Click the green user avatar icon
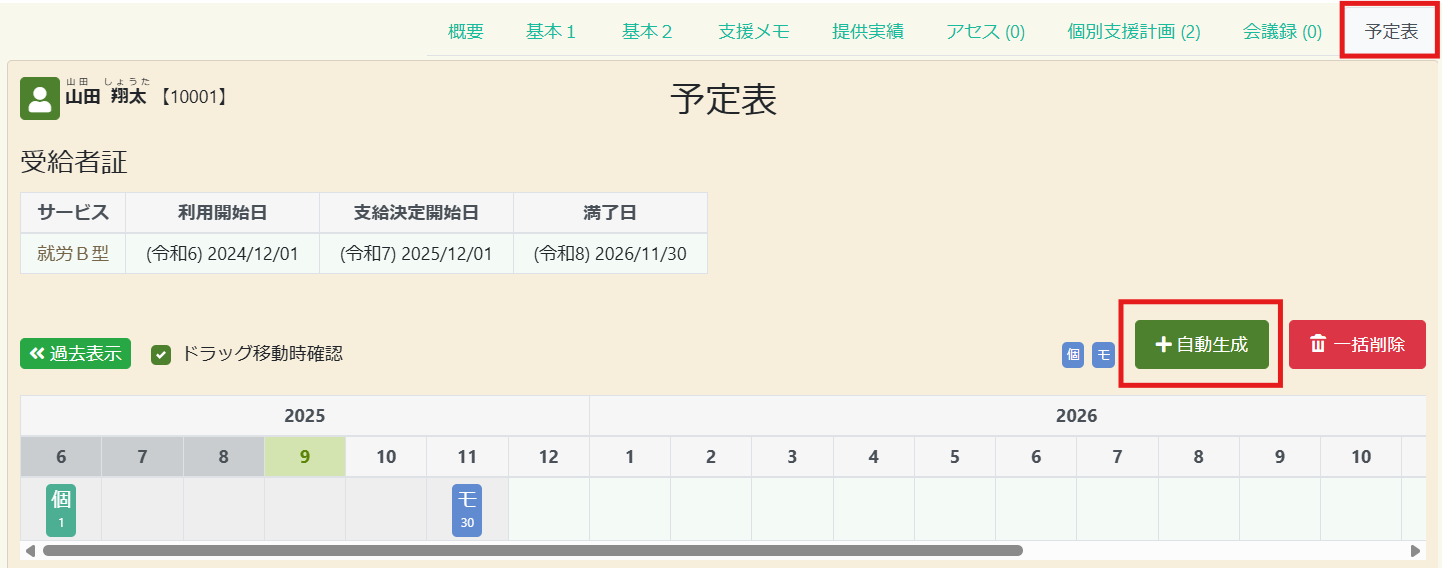This screenshot has width=1442, height=568. (40, 98)
